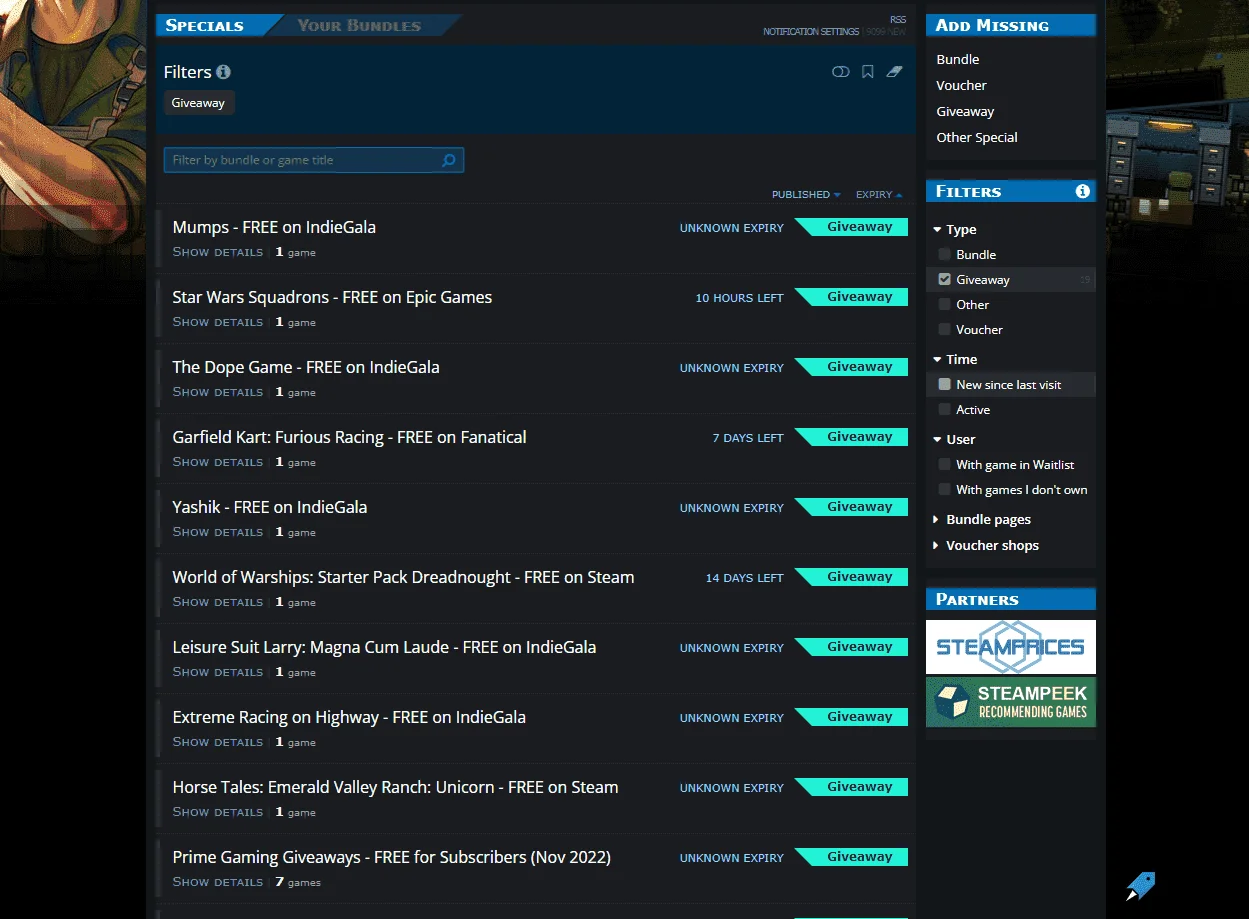Collapse the Time filter section

coord(954,360)
